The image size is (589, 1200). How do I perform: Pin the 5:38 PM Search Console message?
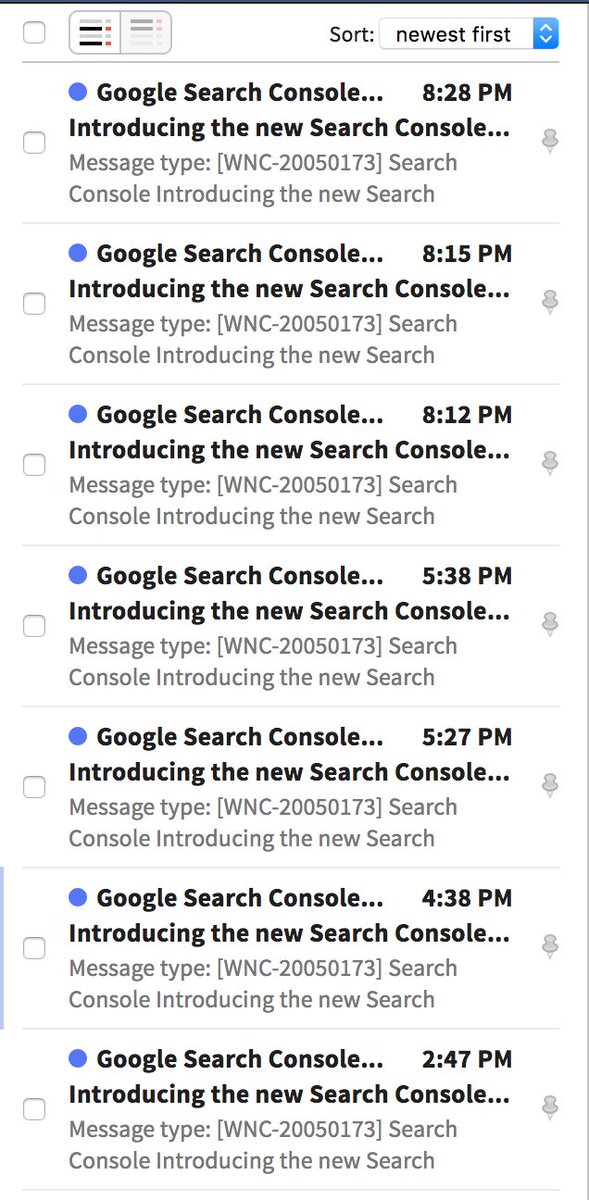click(x=549, y=624)
